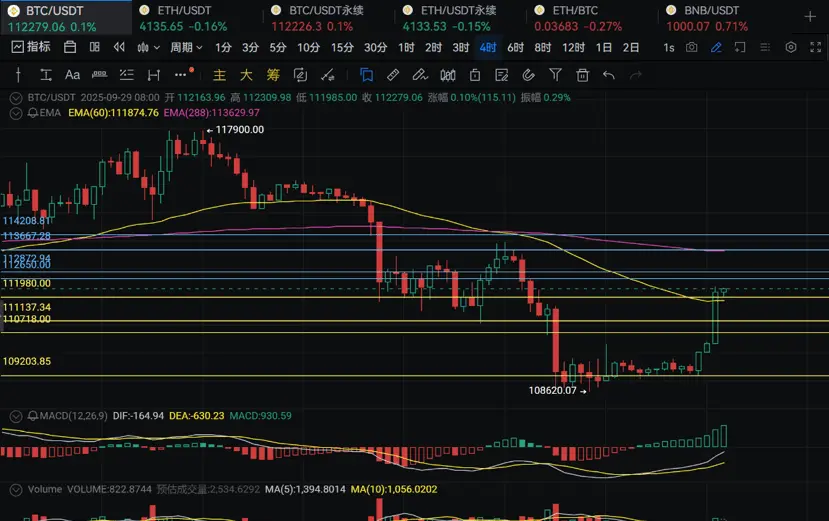
Task: Expand the 周期 period dropdown
Action: click(x=186, y=48)
